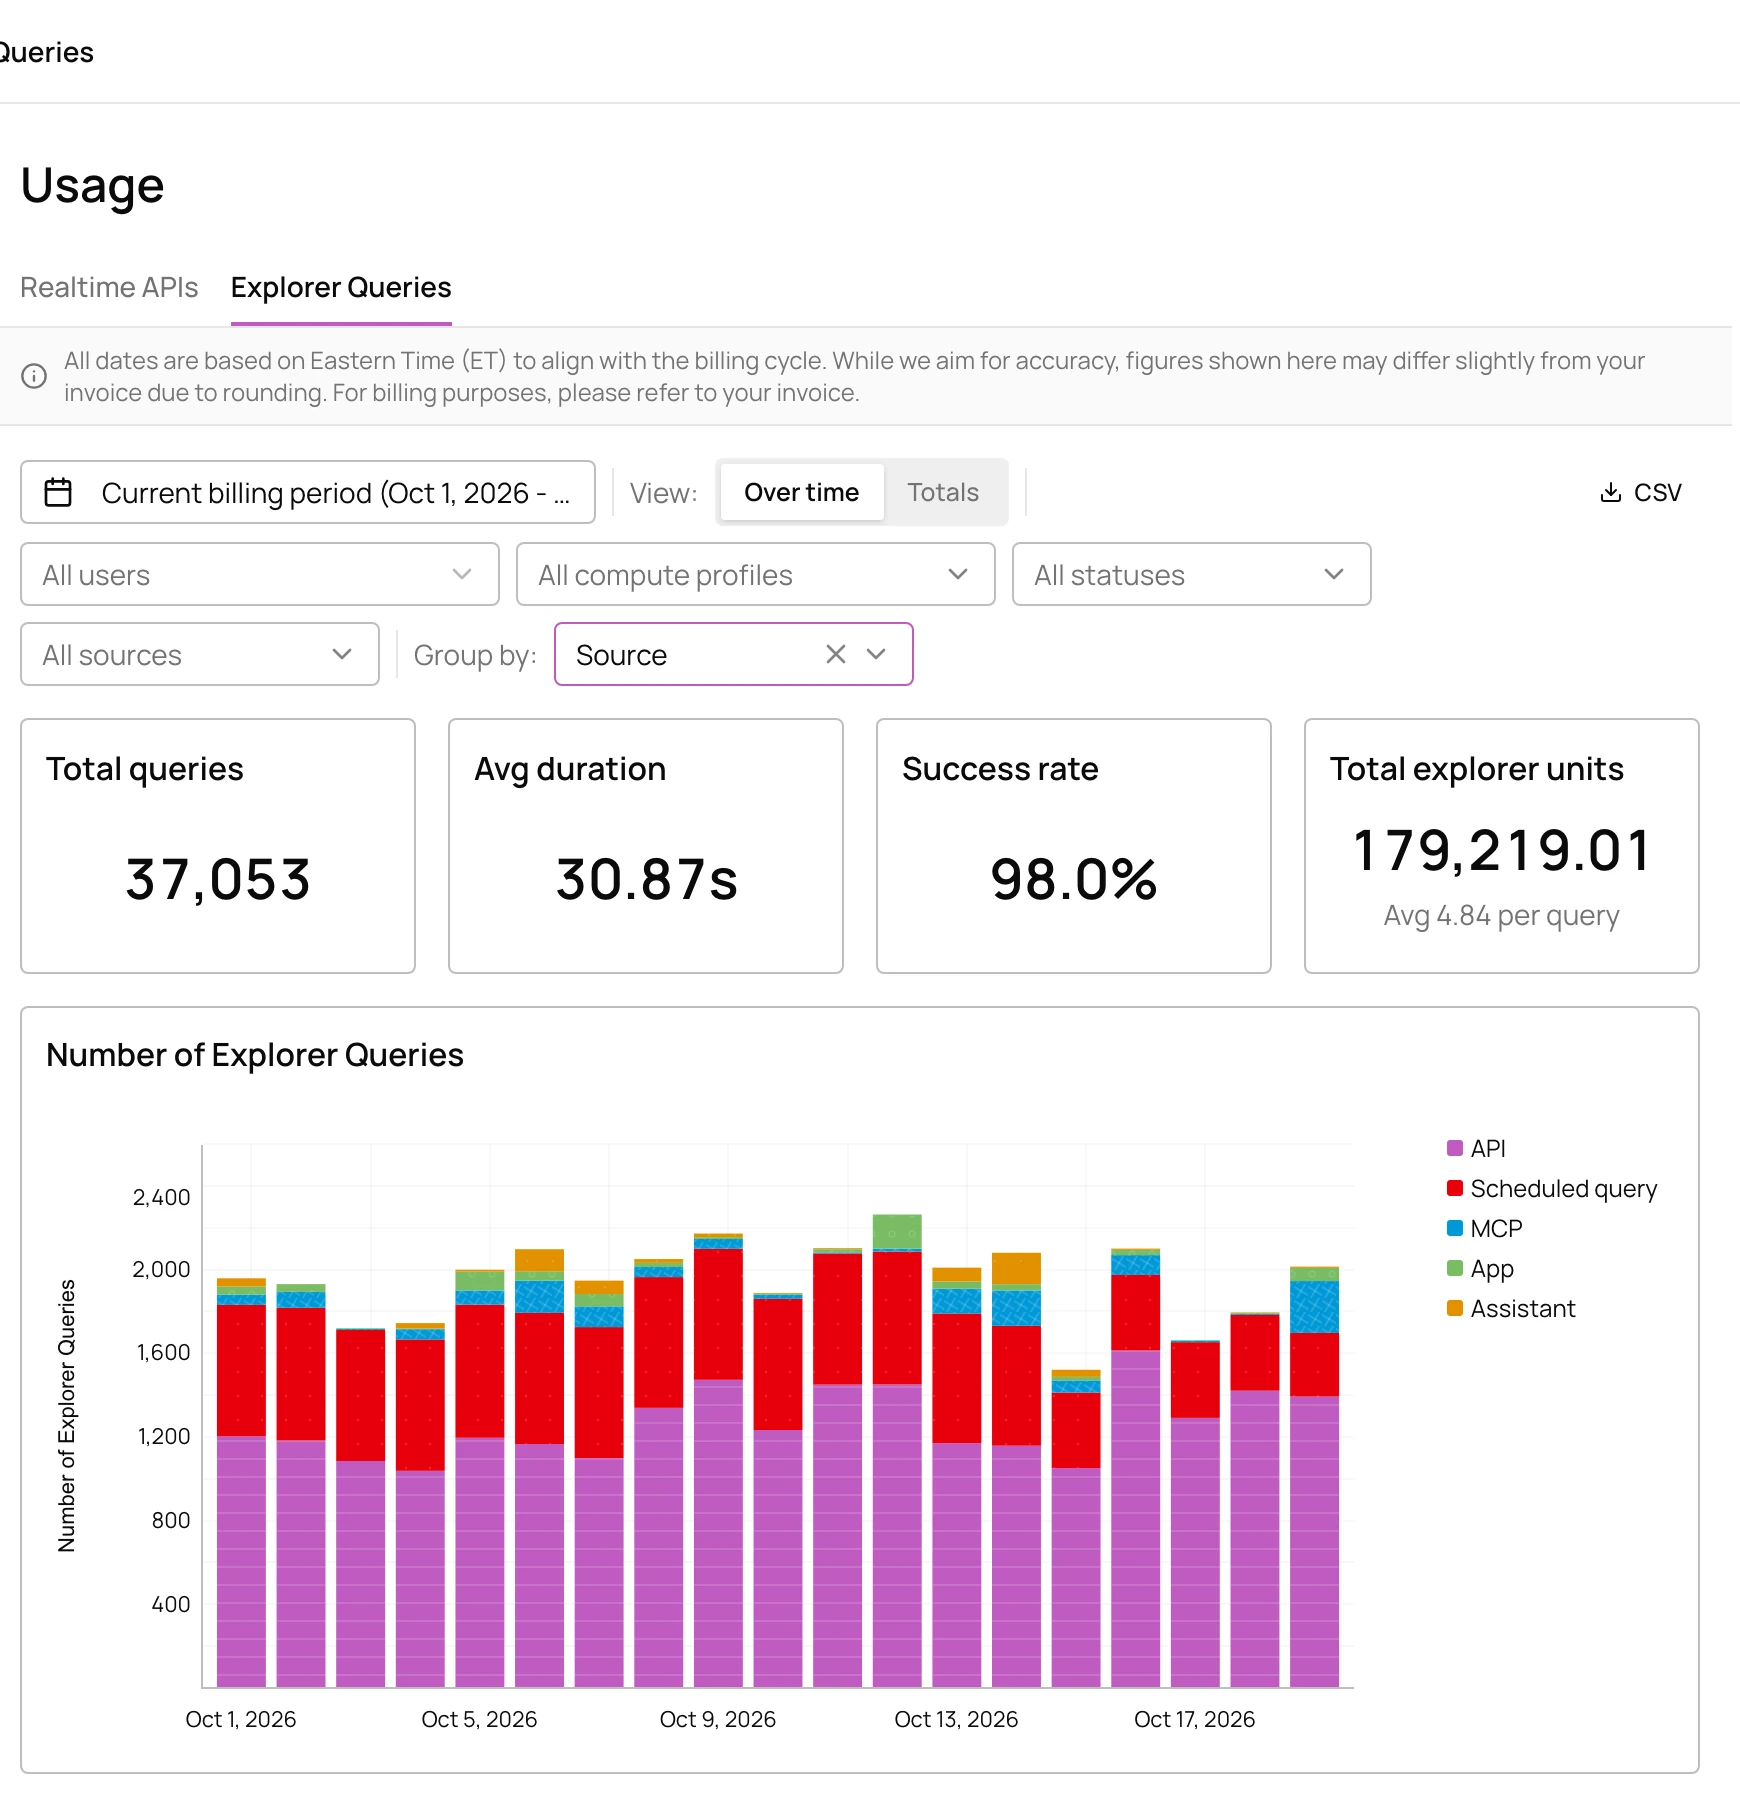Image resolution: width=1740 pixels, height=1800 pixels.
Task: Click the Oct 1, 2026 x-axis label
Action: point(241,1719)
